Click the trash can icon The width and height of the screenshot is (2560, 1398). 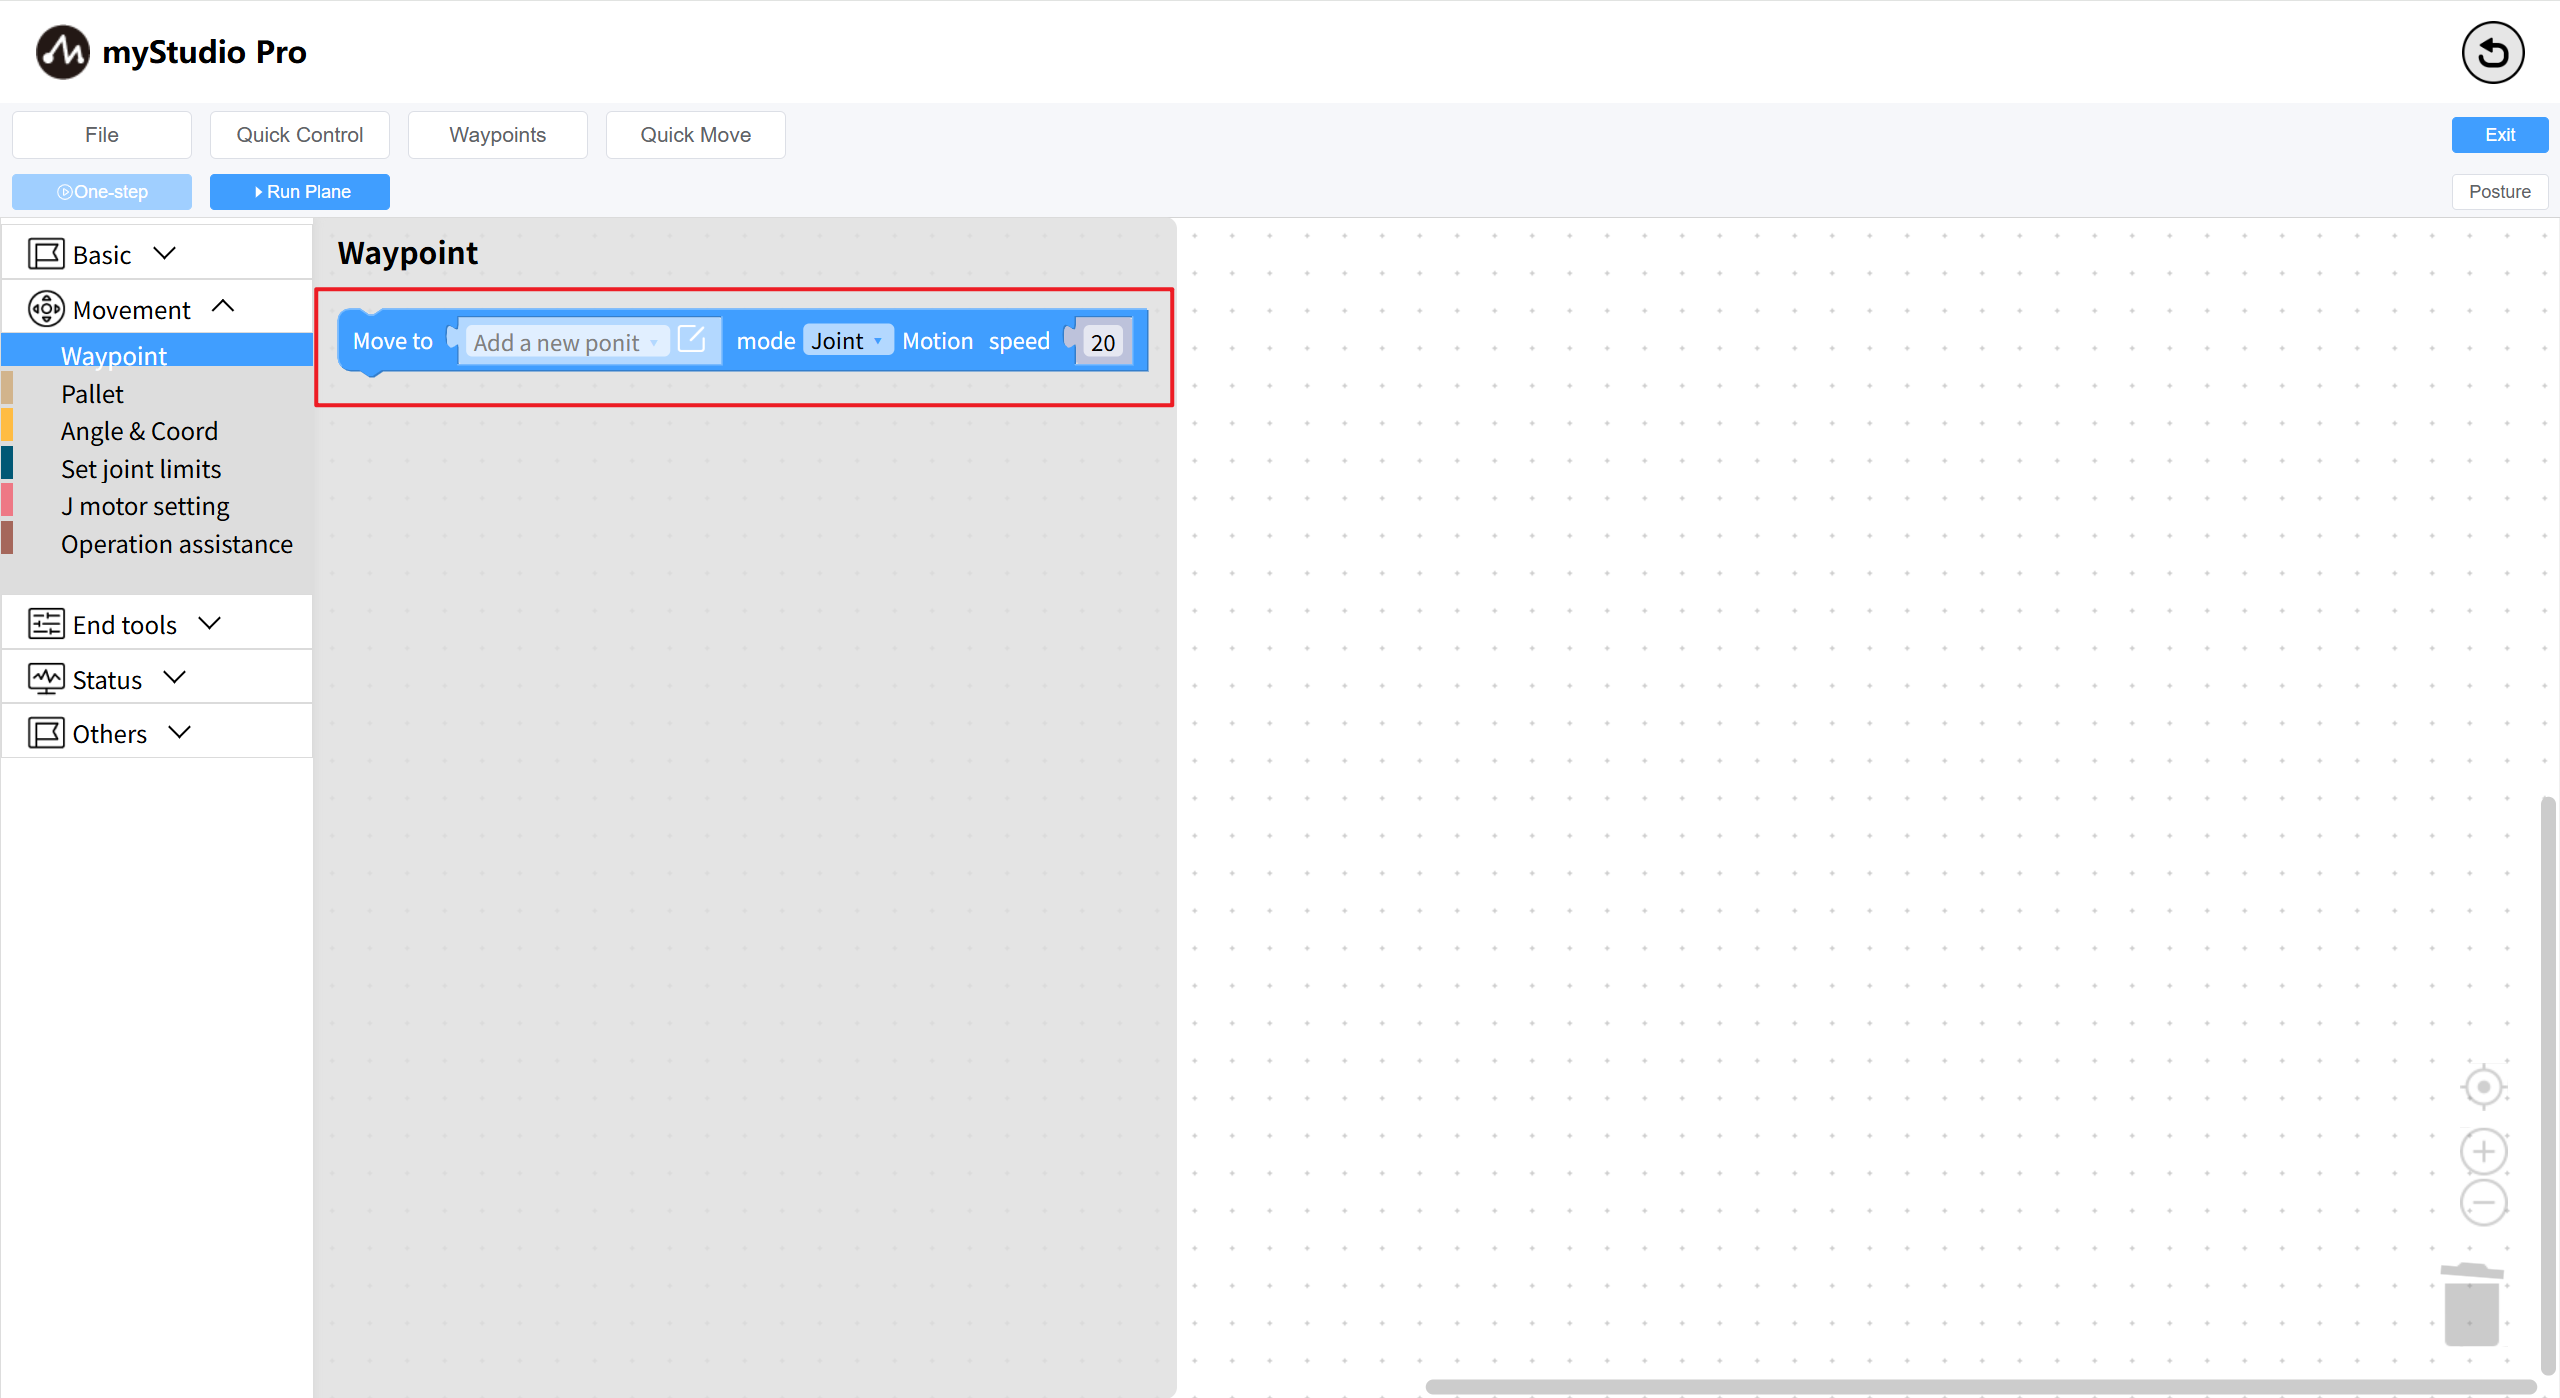point(2472,1305)
